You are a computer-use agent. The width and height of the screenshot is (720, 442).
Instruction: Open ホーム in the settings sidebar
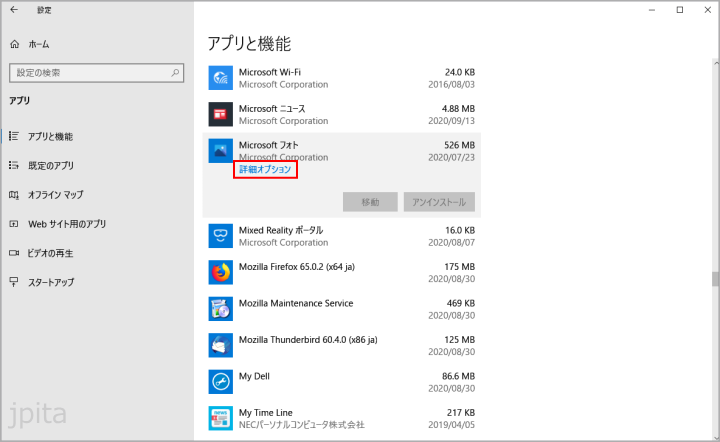(x=40, y=45)
